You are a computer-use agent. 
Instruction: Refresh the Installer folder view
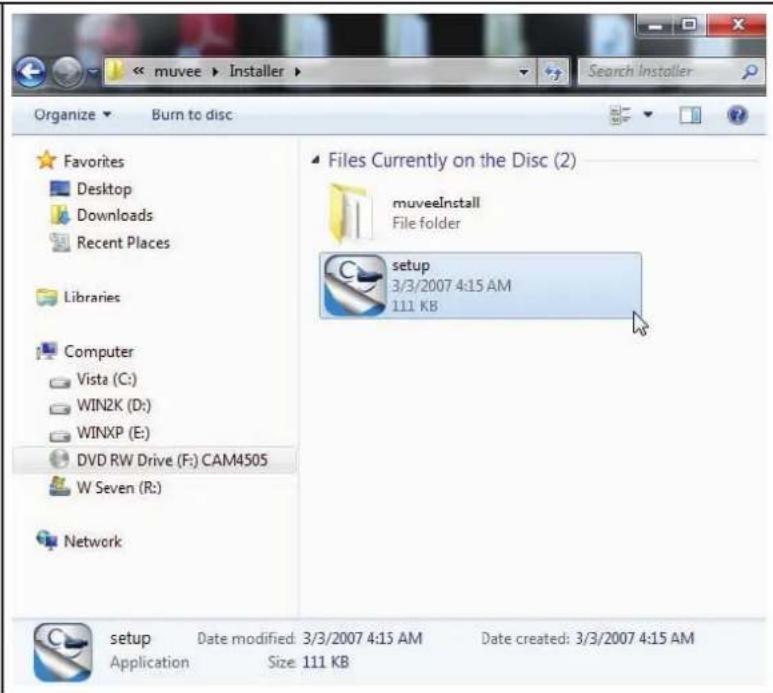click(x=553, y=72)
